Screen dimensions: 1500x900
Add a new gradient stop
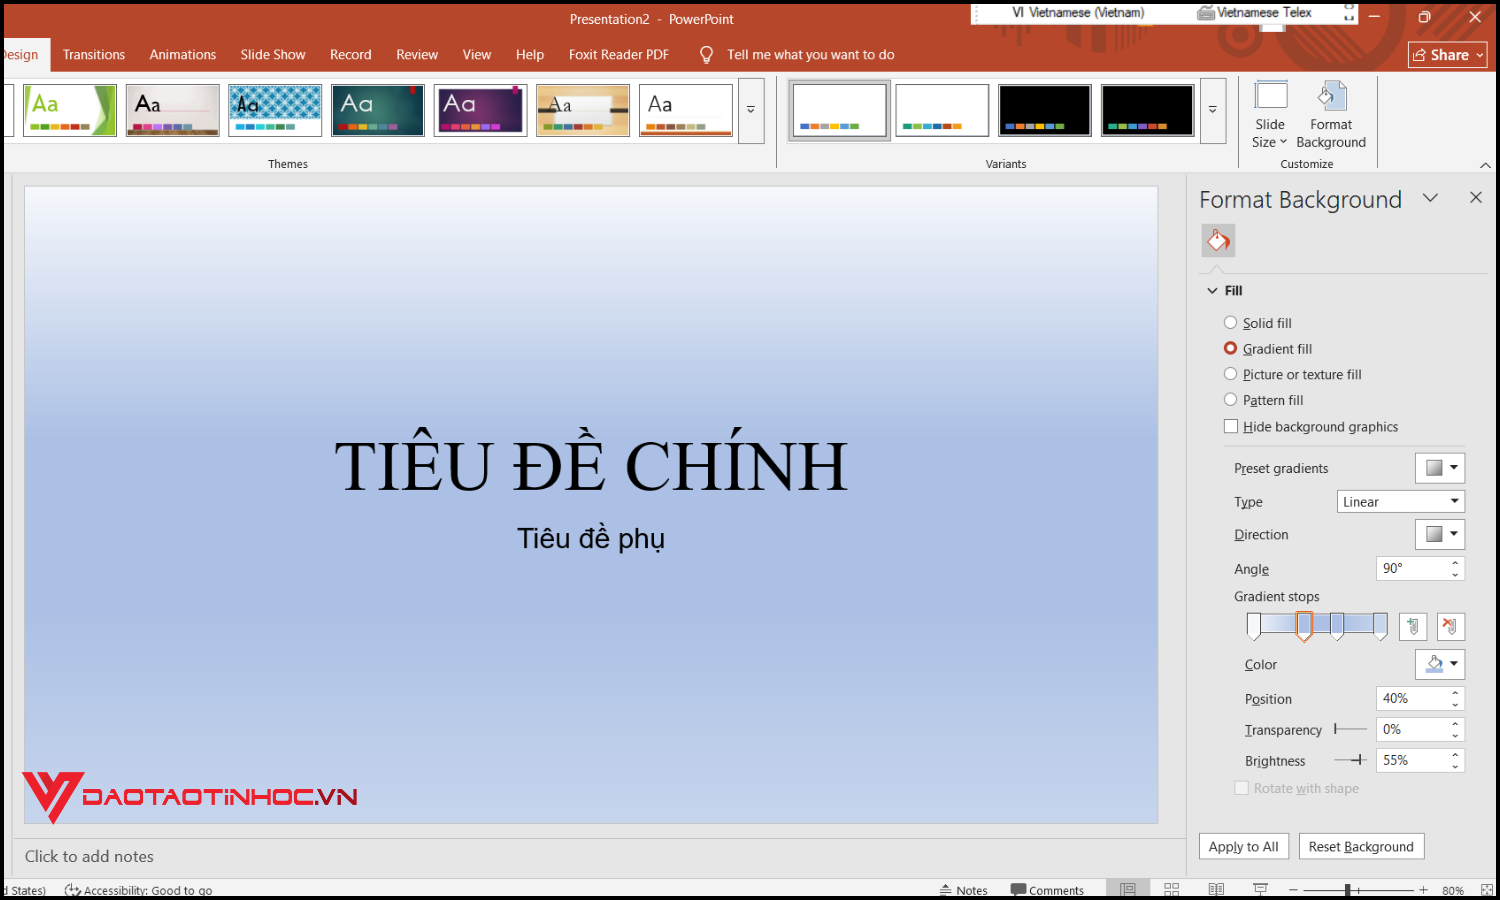click(1412, 626)
